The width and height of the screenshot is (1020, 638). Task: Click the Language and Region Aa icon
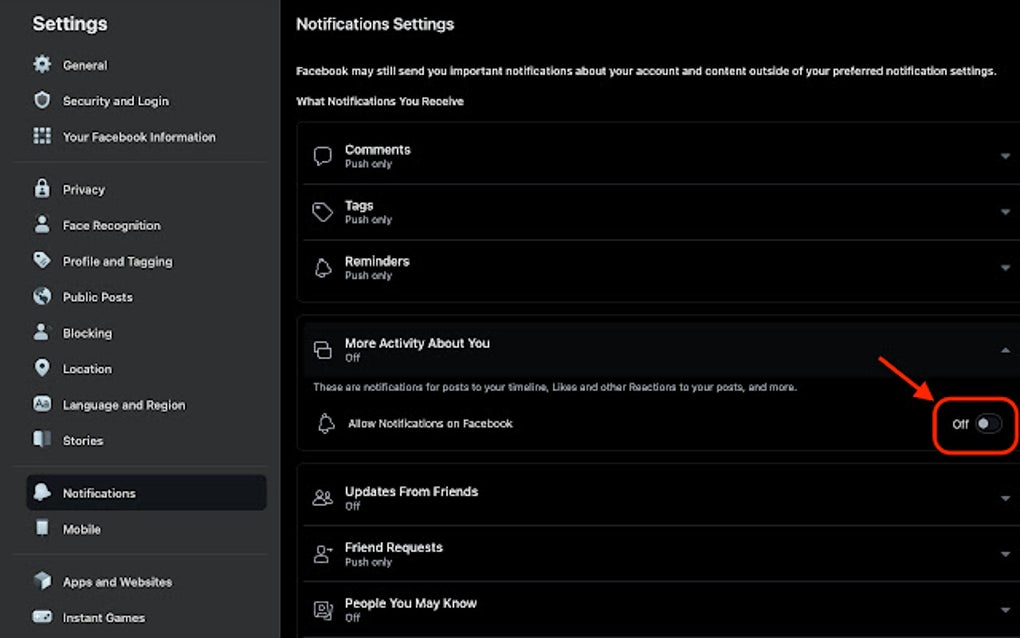[42, 404]
